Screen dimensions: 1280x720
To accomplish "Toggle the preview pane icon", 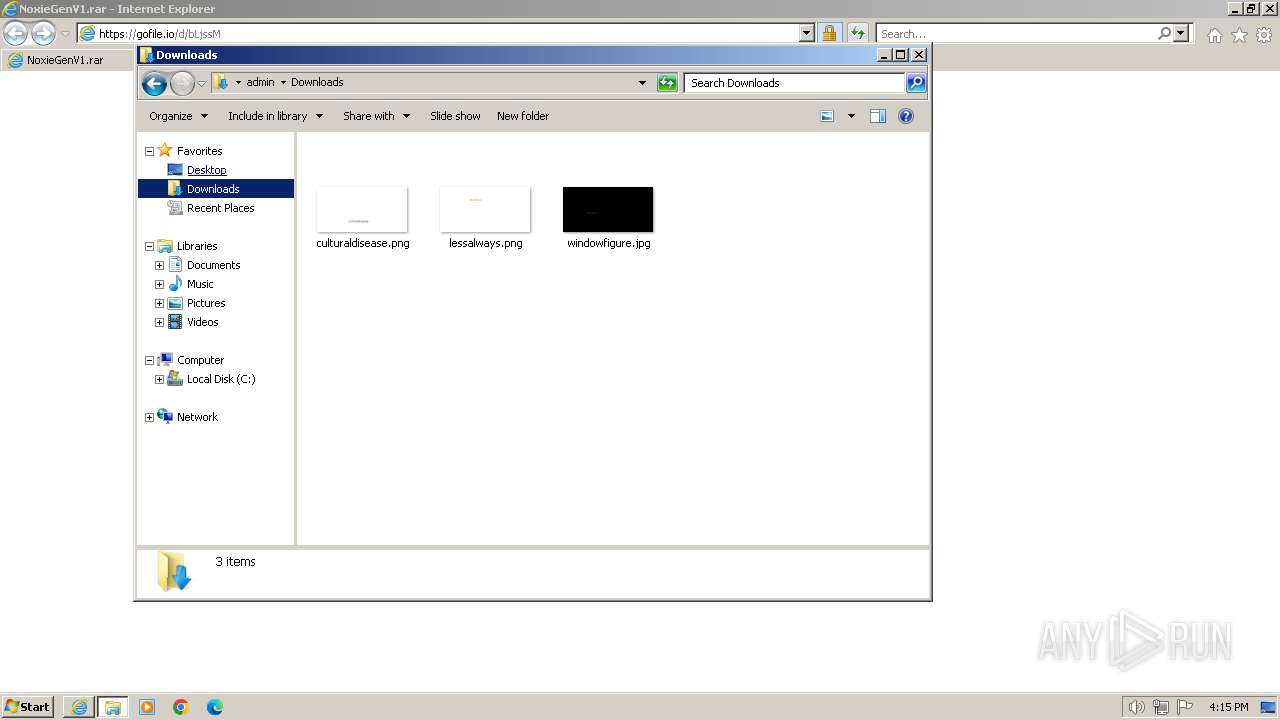I will click(x=878, y=116).
